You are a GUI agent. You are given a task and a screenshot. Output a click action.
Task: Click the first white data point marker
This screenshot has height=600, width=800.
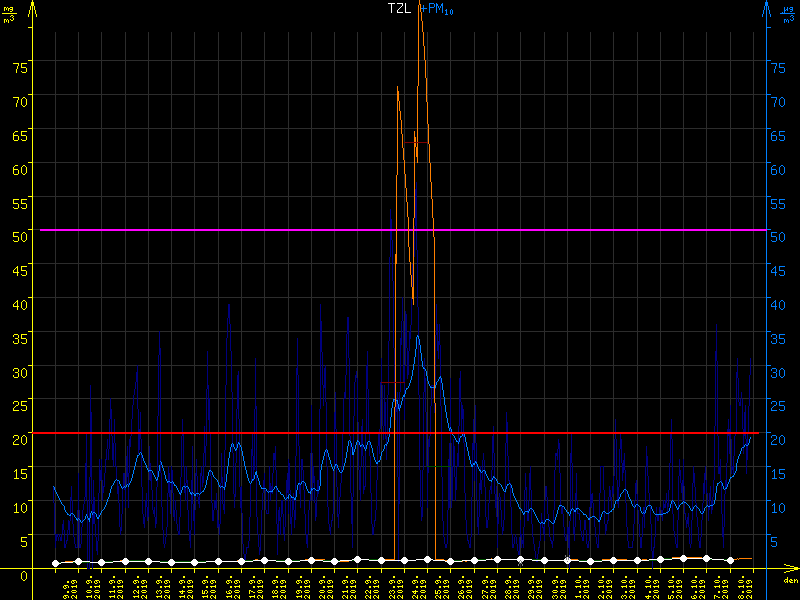[x=55, y=563]
